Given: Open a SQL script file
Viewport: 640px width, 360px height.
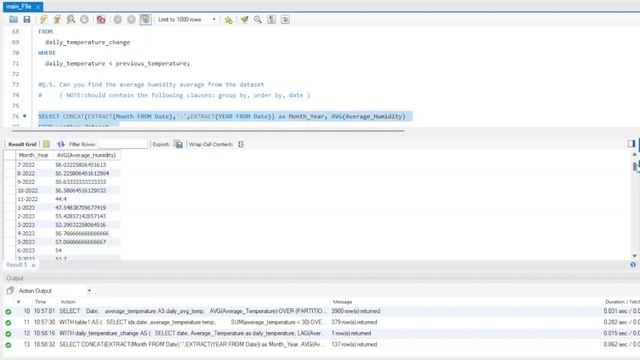Looking at the screenshot, I should (13, 19).
